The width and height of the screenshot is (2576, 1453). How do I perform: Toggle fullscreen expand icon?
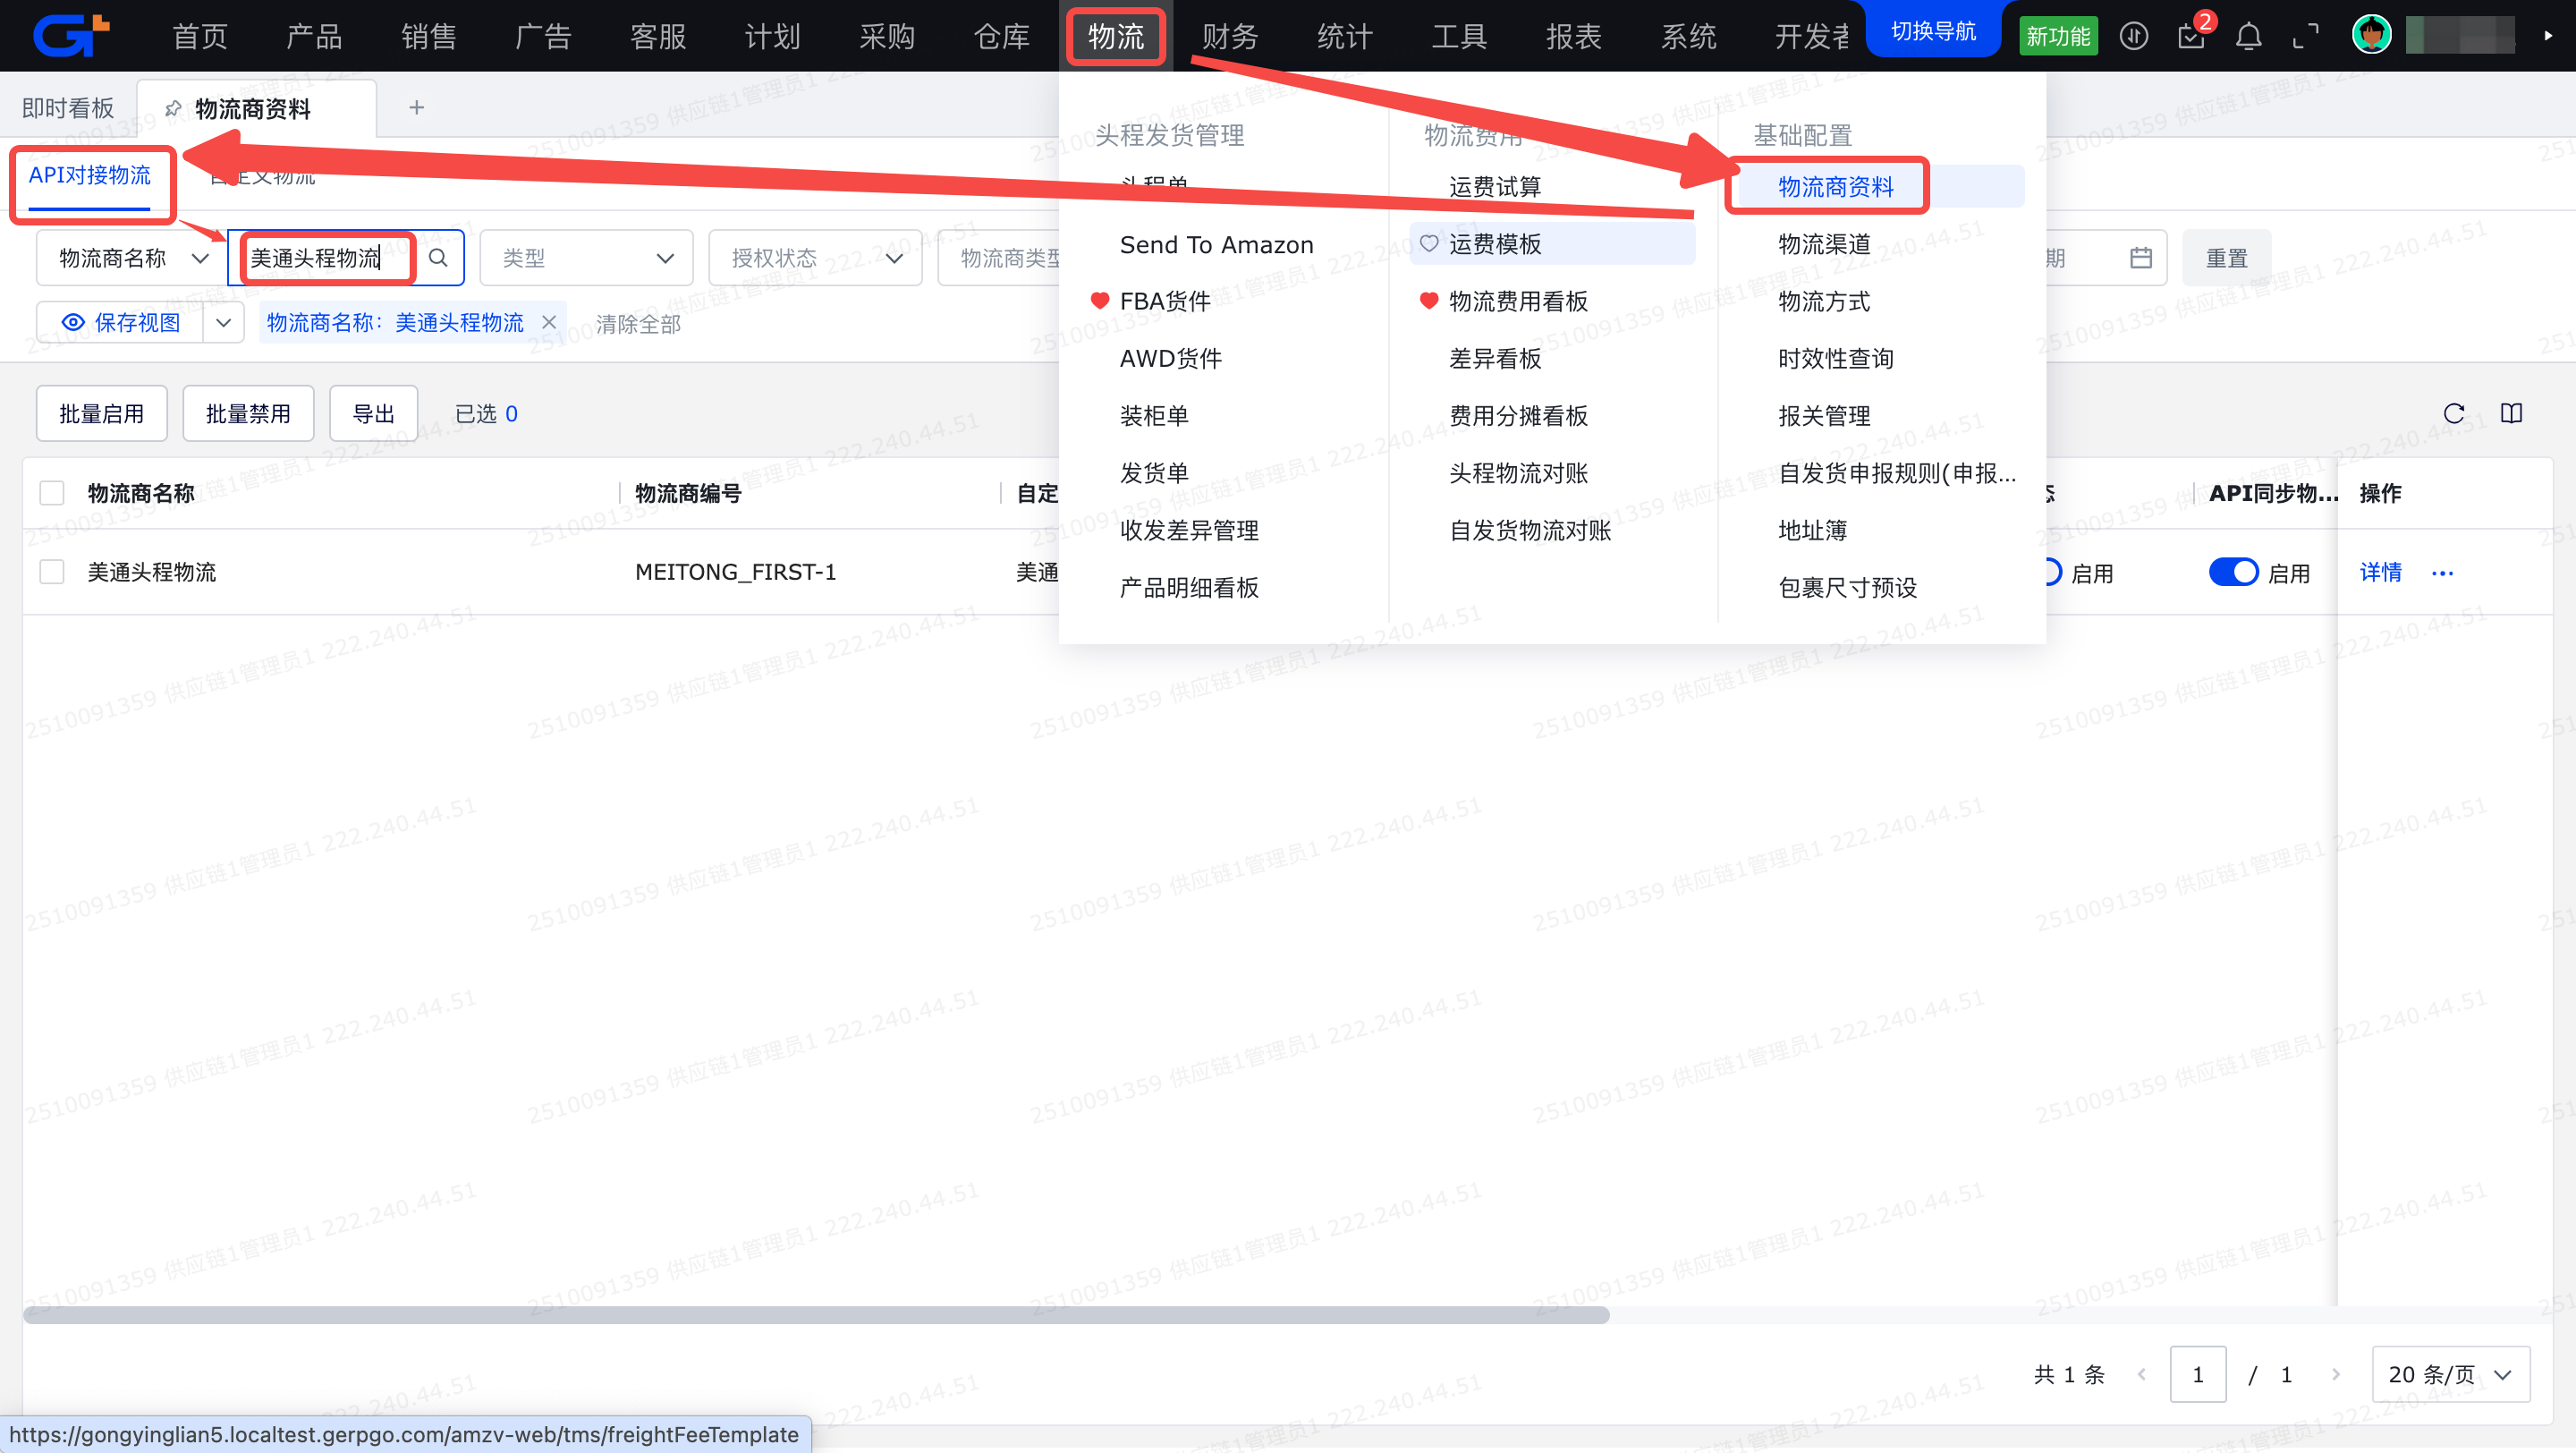(2305, 37)
